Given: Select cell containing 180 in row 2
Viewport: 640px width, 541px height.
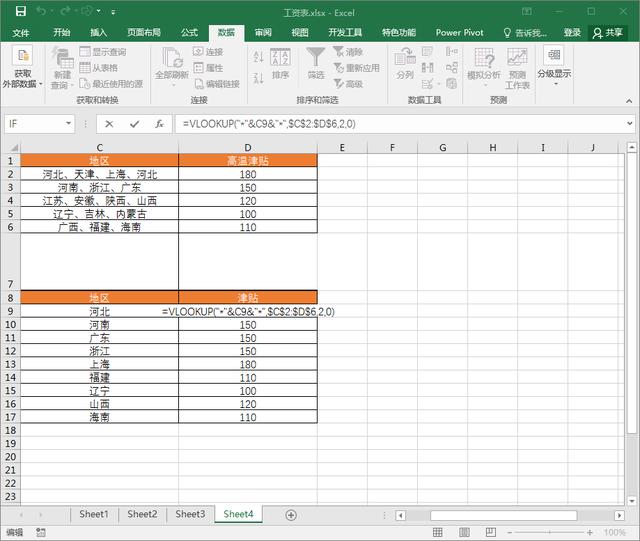Looking at the screenshot, I should [x=248, y=174].
